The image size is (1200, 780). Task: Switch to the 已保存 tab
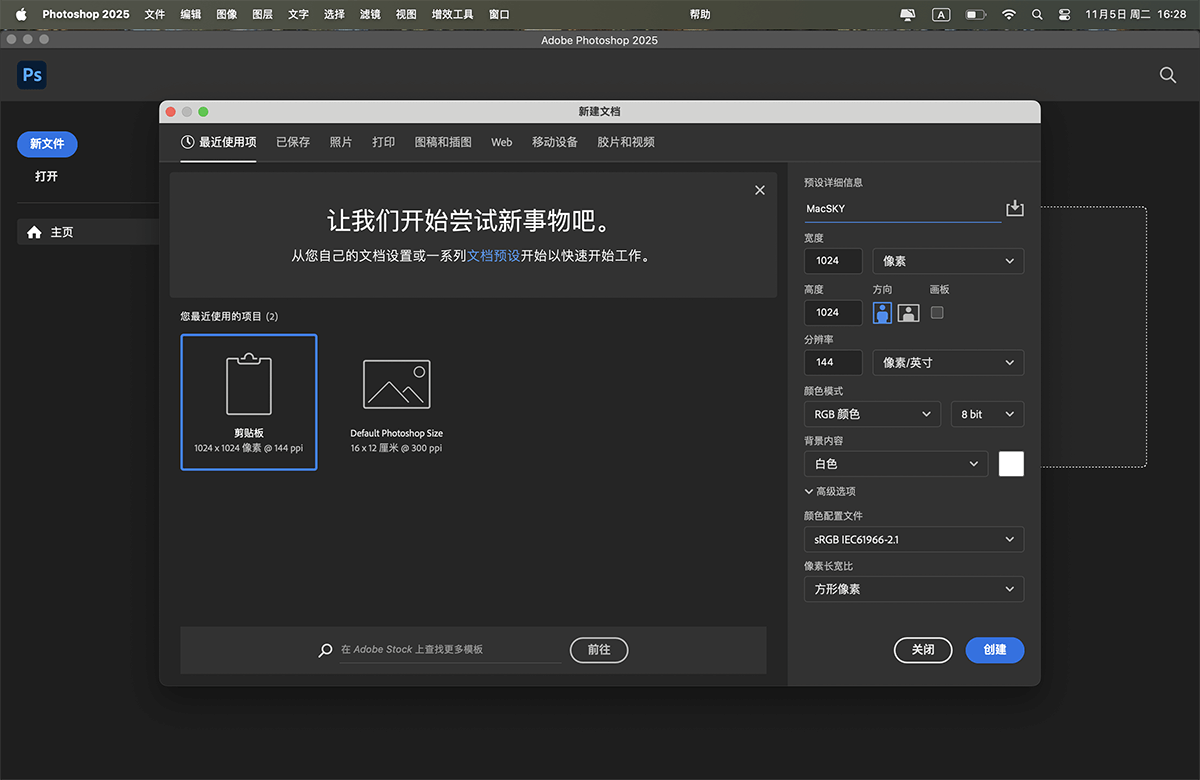[x=293, y=142]
